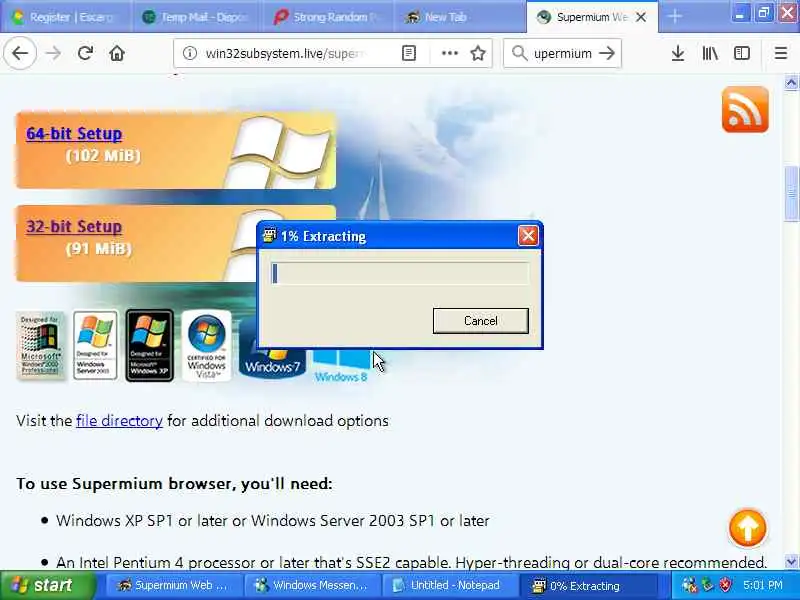Screen dimensions: 800x600
Task: Bookmark this page with the star
Action: [478, 53]
